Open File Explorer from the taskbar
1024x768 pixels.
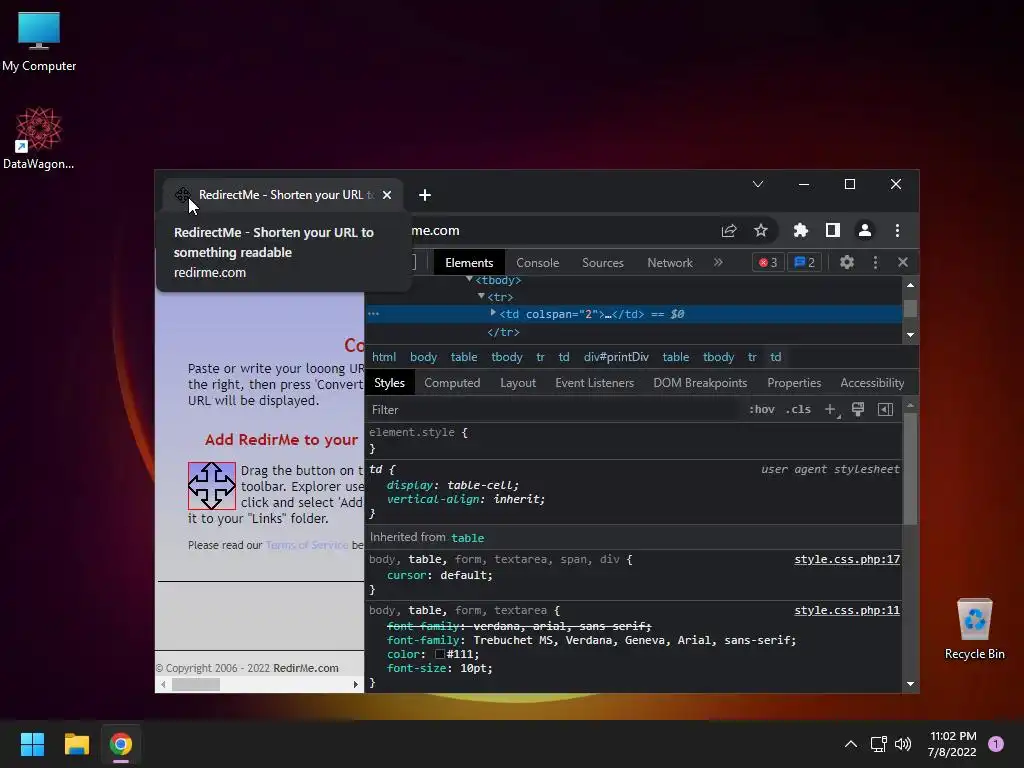pyautogui.click(x=76, y=744)
